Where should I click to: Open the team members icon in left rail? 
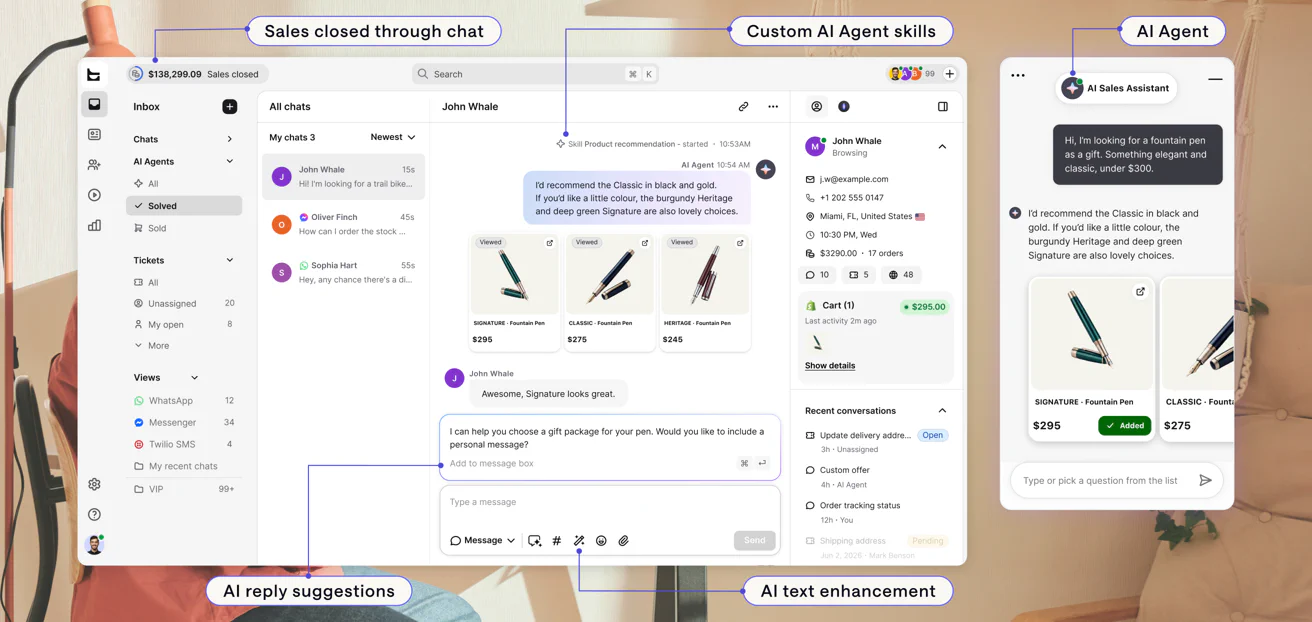(x=94, y=165)
